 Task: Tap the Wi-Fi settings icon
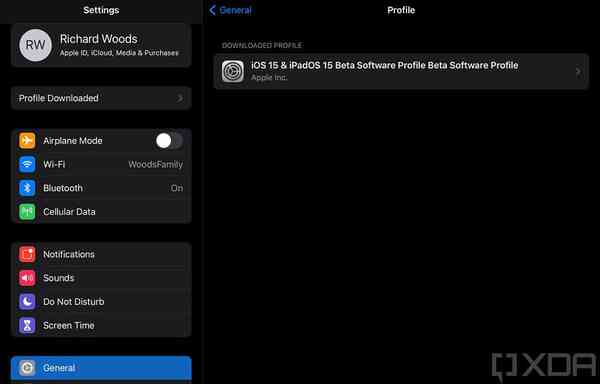27,164
